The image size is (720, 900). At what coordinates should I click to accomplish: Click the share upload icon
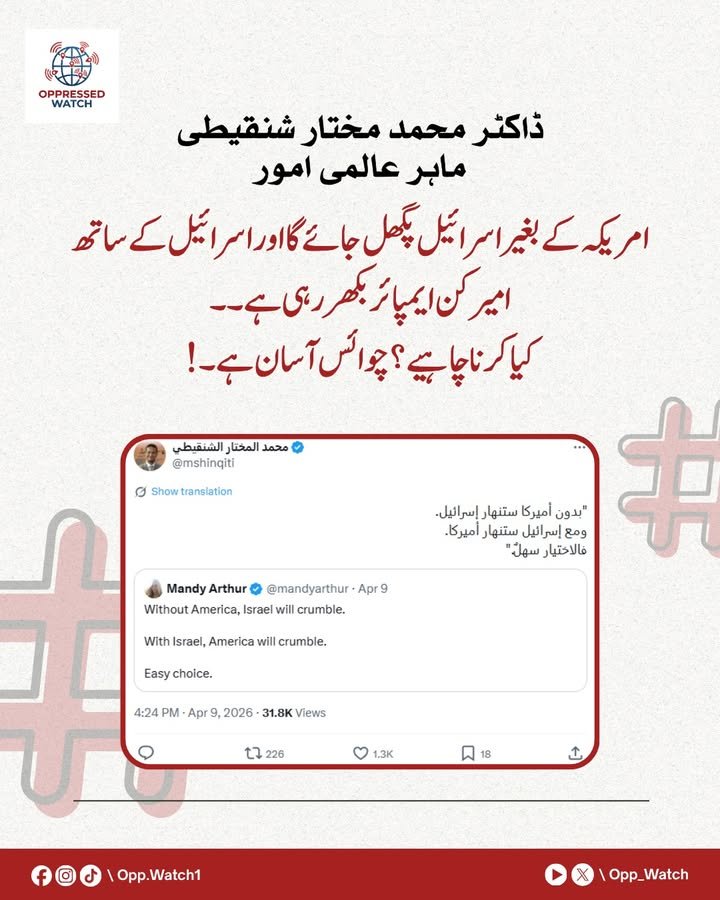575,753
